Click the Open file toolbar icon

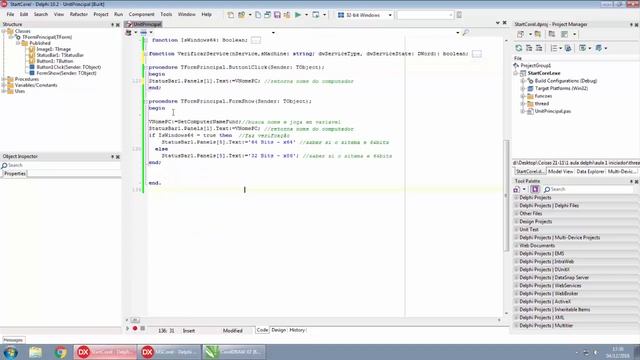[242, 15]
